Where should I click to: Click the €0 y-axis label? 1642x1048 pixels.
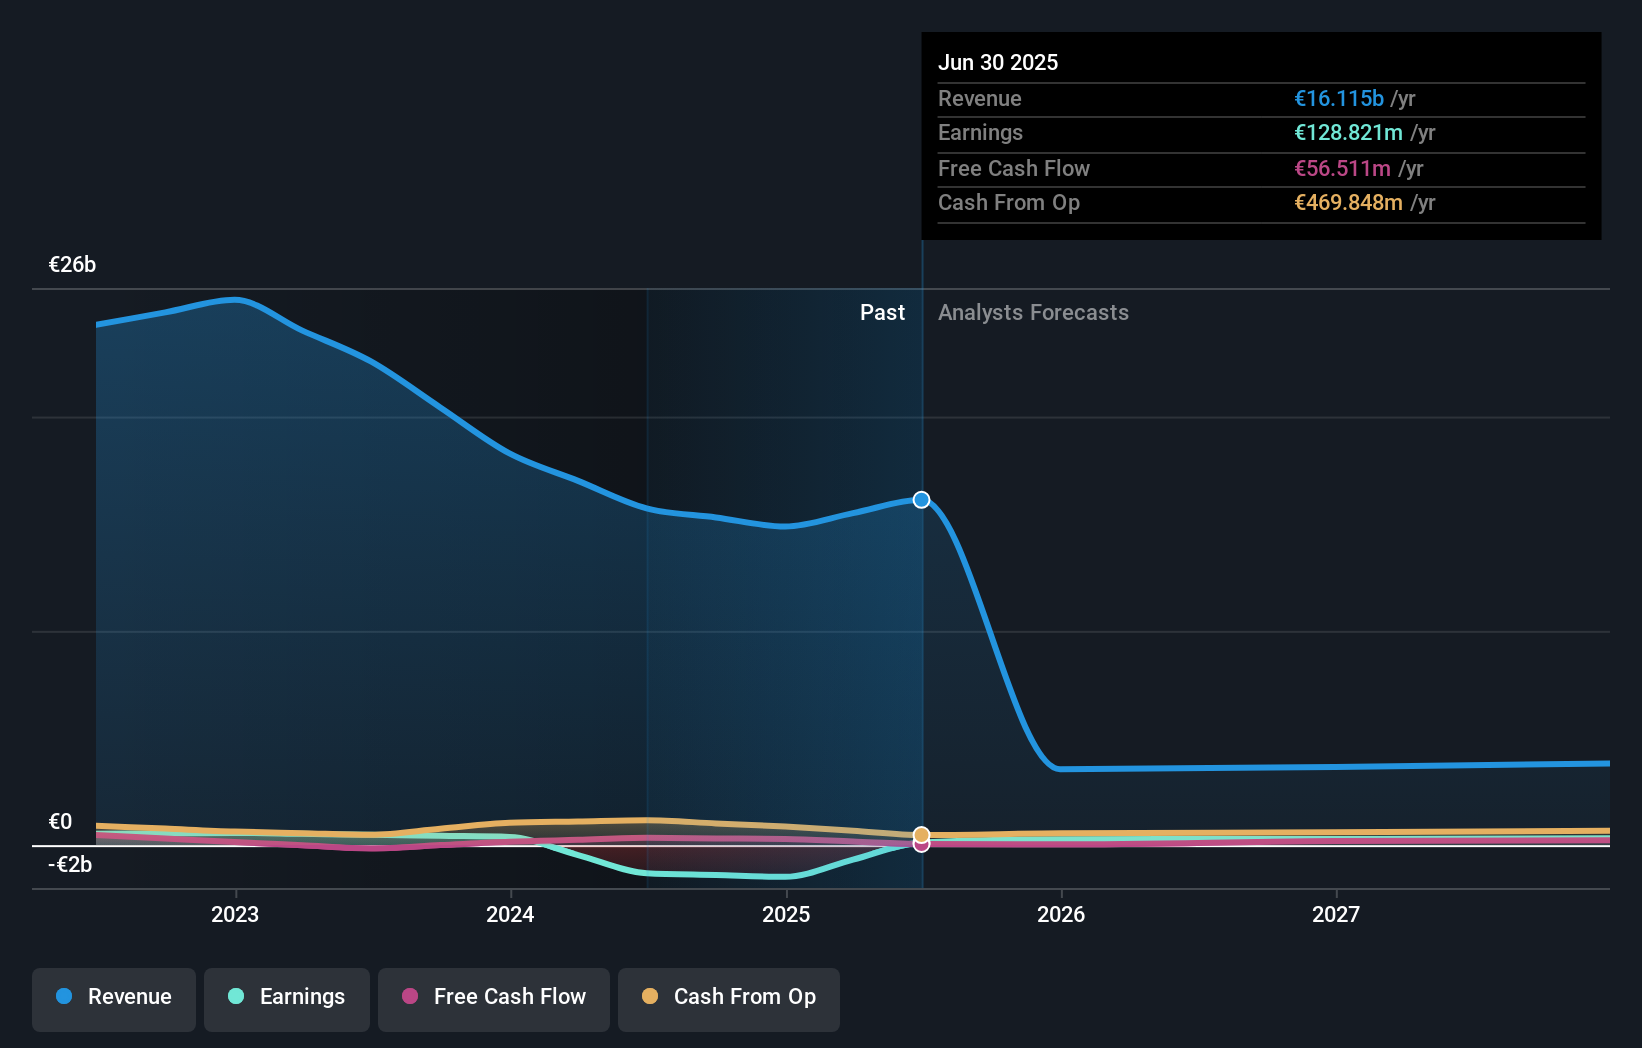pyautogui.click(x=60, y=822)
